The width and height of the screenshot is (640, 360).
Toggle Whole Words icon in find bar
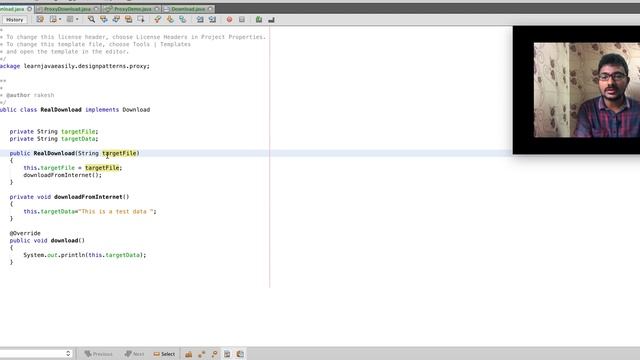click(x=202, y=354)
